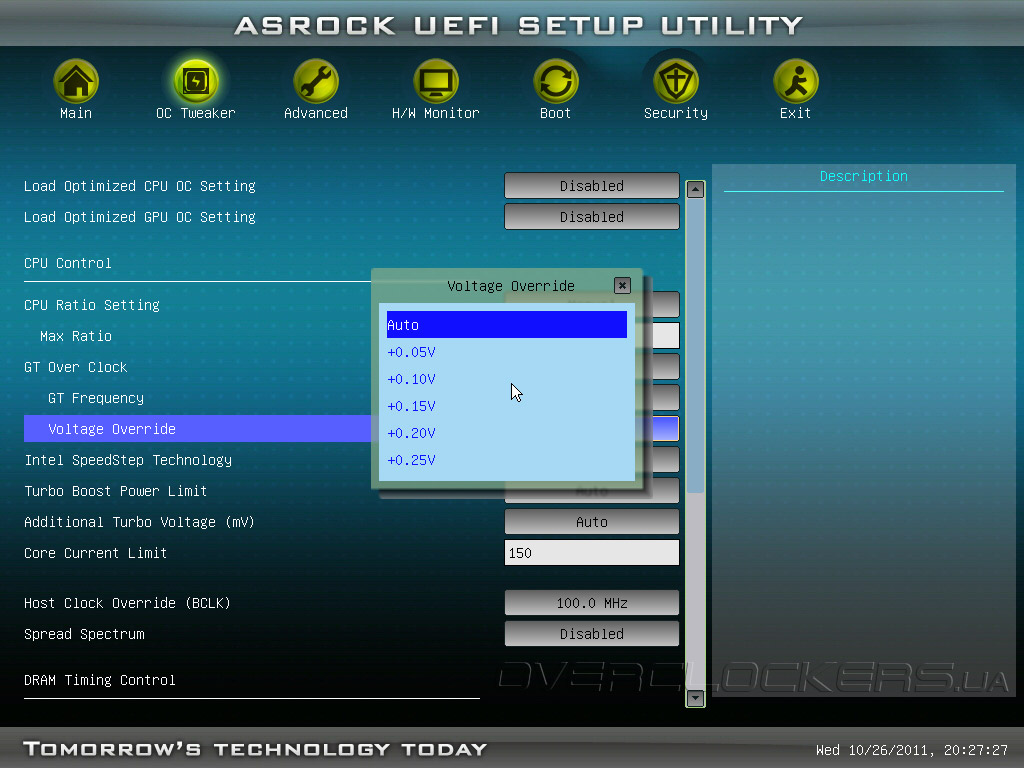Select Spread Spectrum label
This screenshot has width=1024, height=768.
point(84,634)
